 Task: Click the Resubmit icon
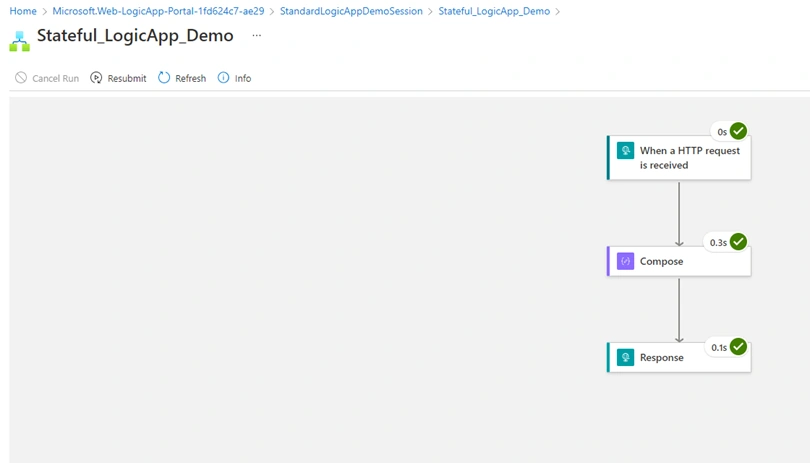[96, 78]
